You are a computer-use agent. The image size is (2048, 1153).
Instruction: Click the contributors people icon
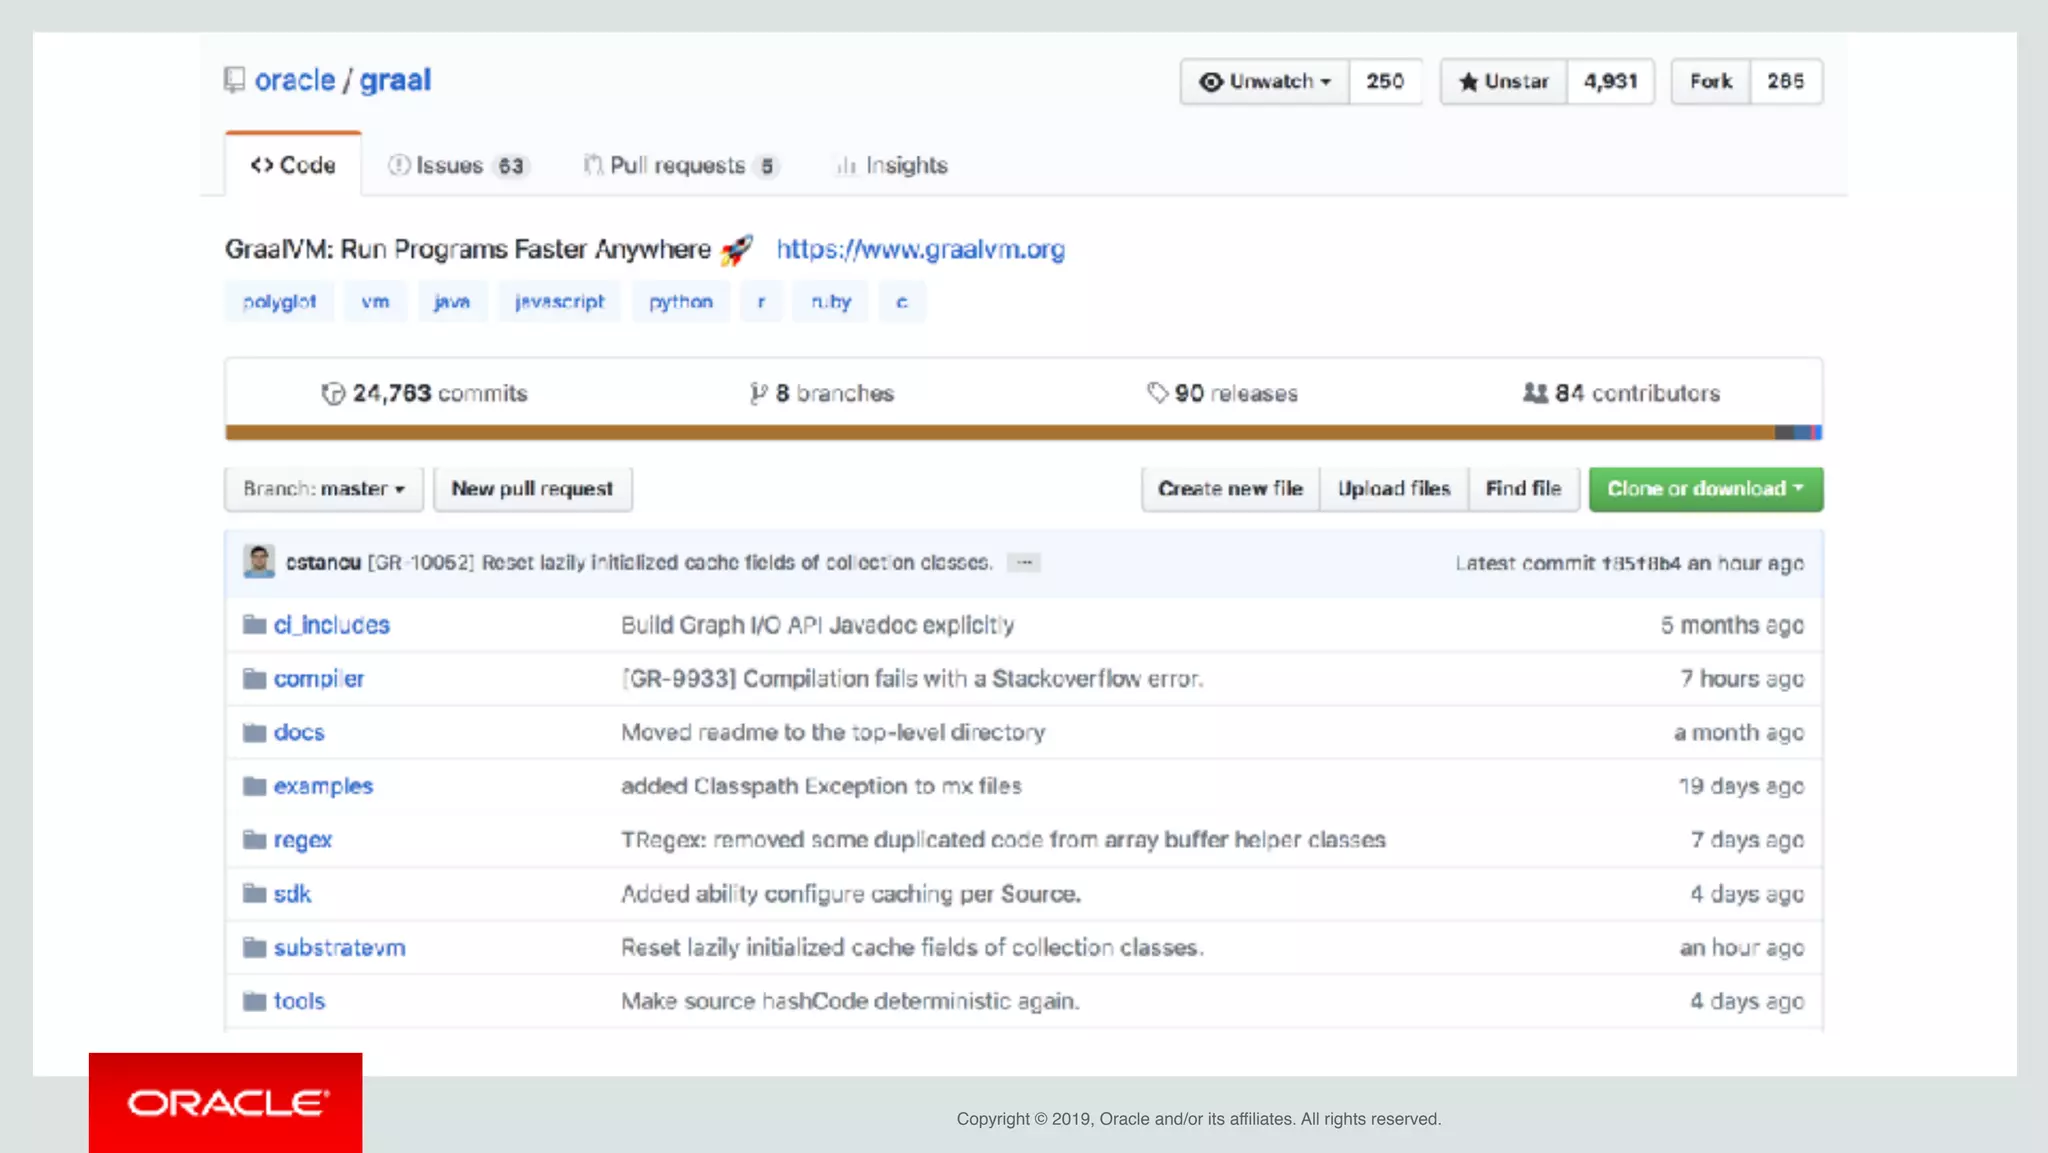(1535, 393)
